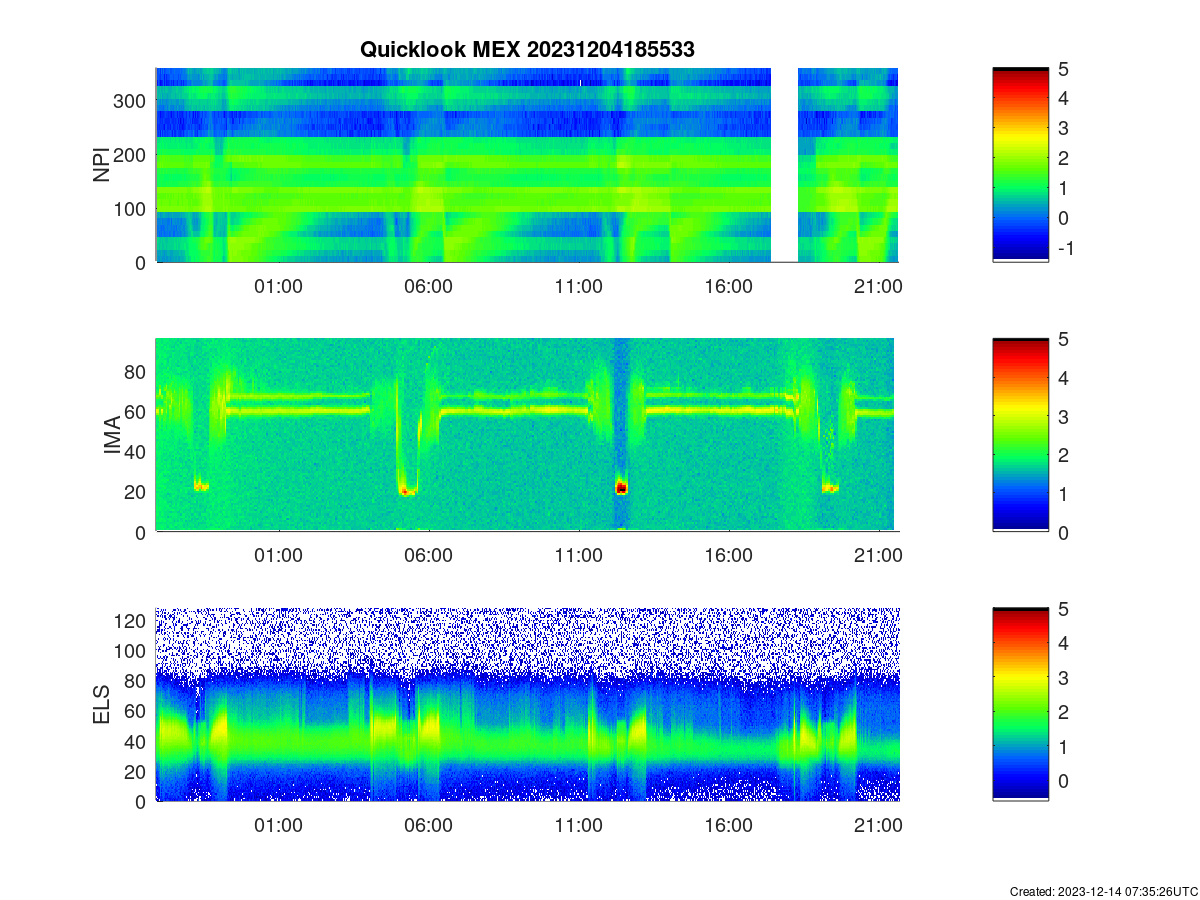Click the 80 tick on ELS y-axis
This screenshot has width=1200, height=900.
tap(137, 681)
